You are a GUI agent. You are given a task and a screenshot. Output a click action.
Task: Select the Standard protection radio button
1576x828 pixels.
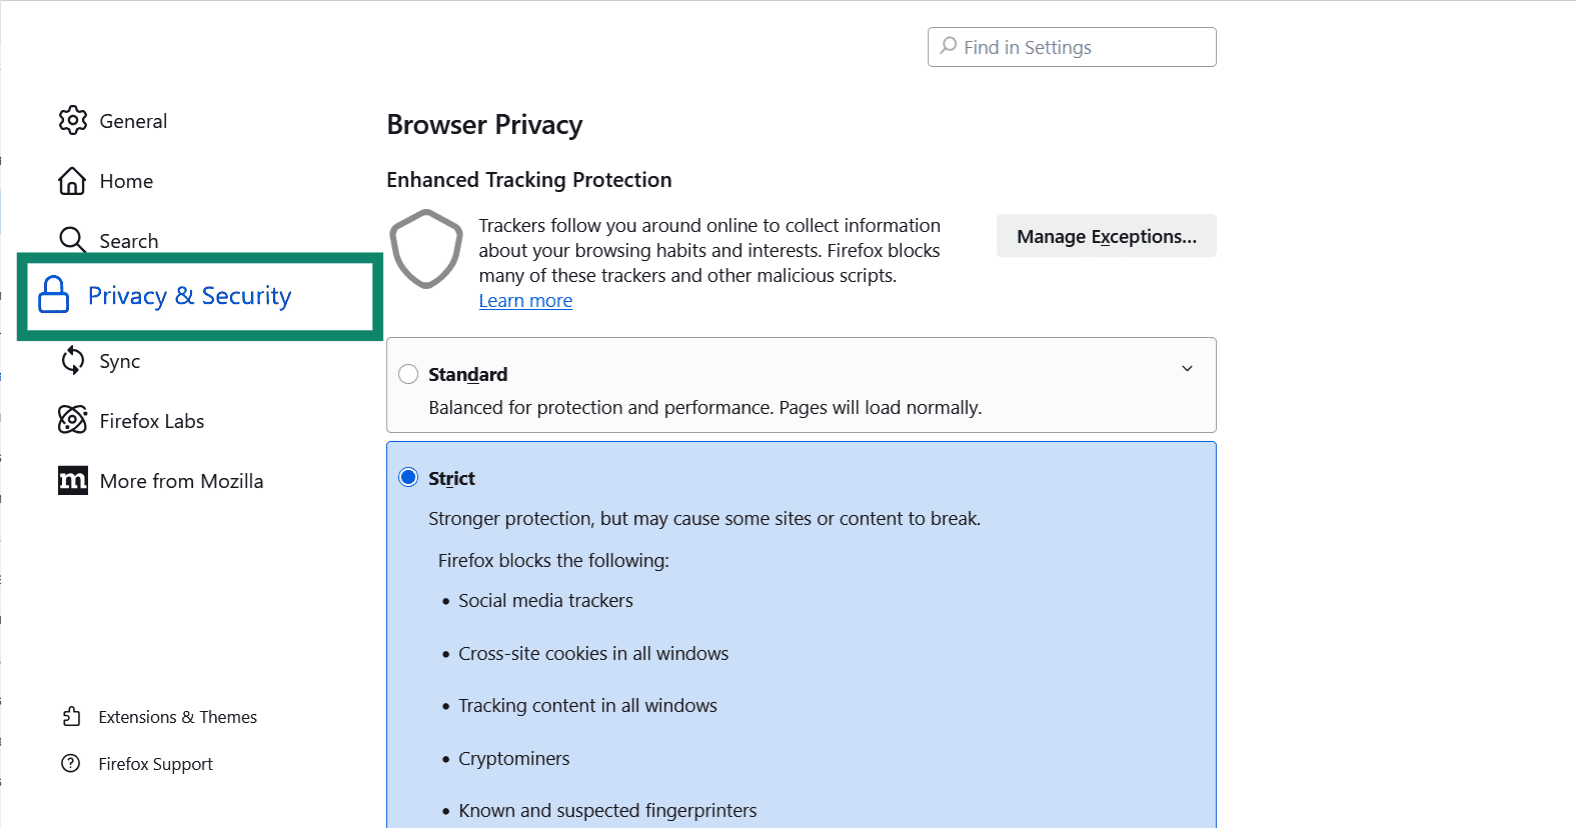408,373
